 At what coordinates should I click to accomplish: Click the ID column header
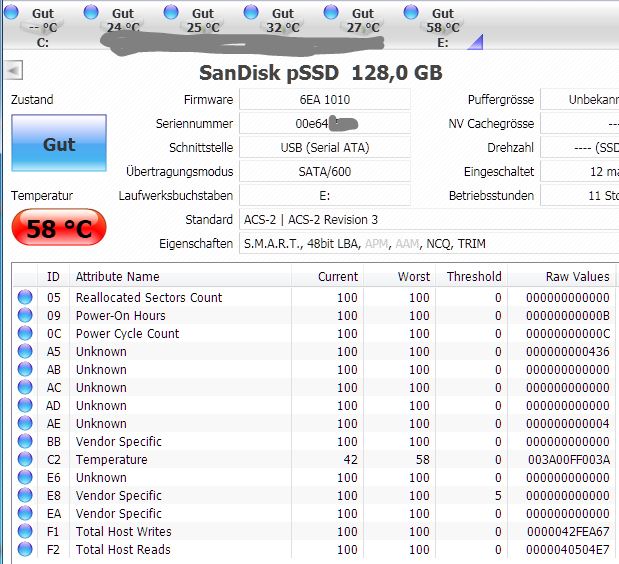pos(53,276)
